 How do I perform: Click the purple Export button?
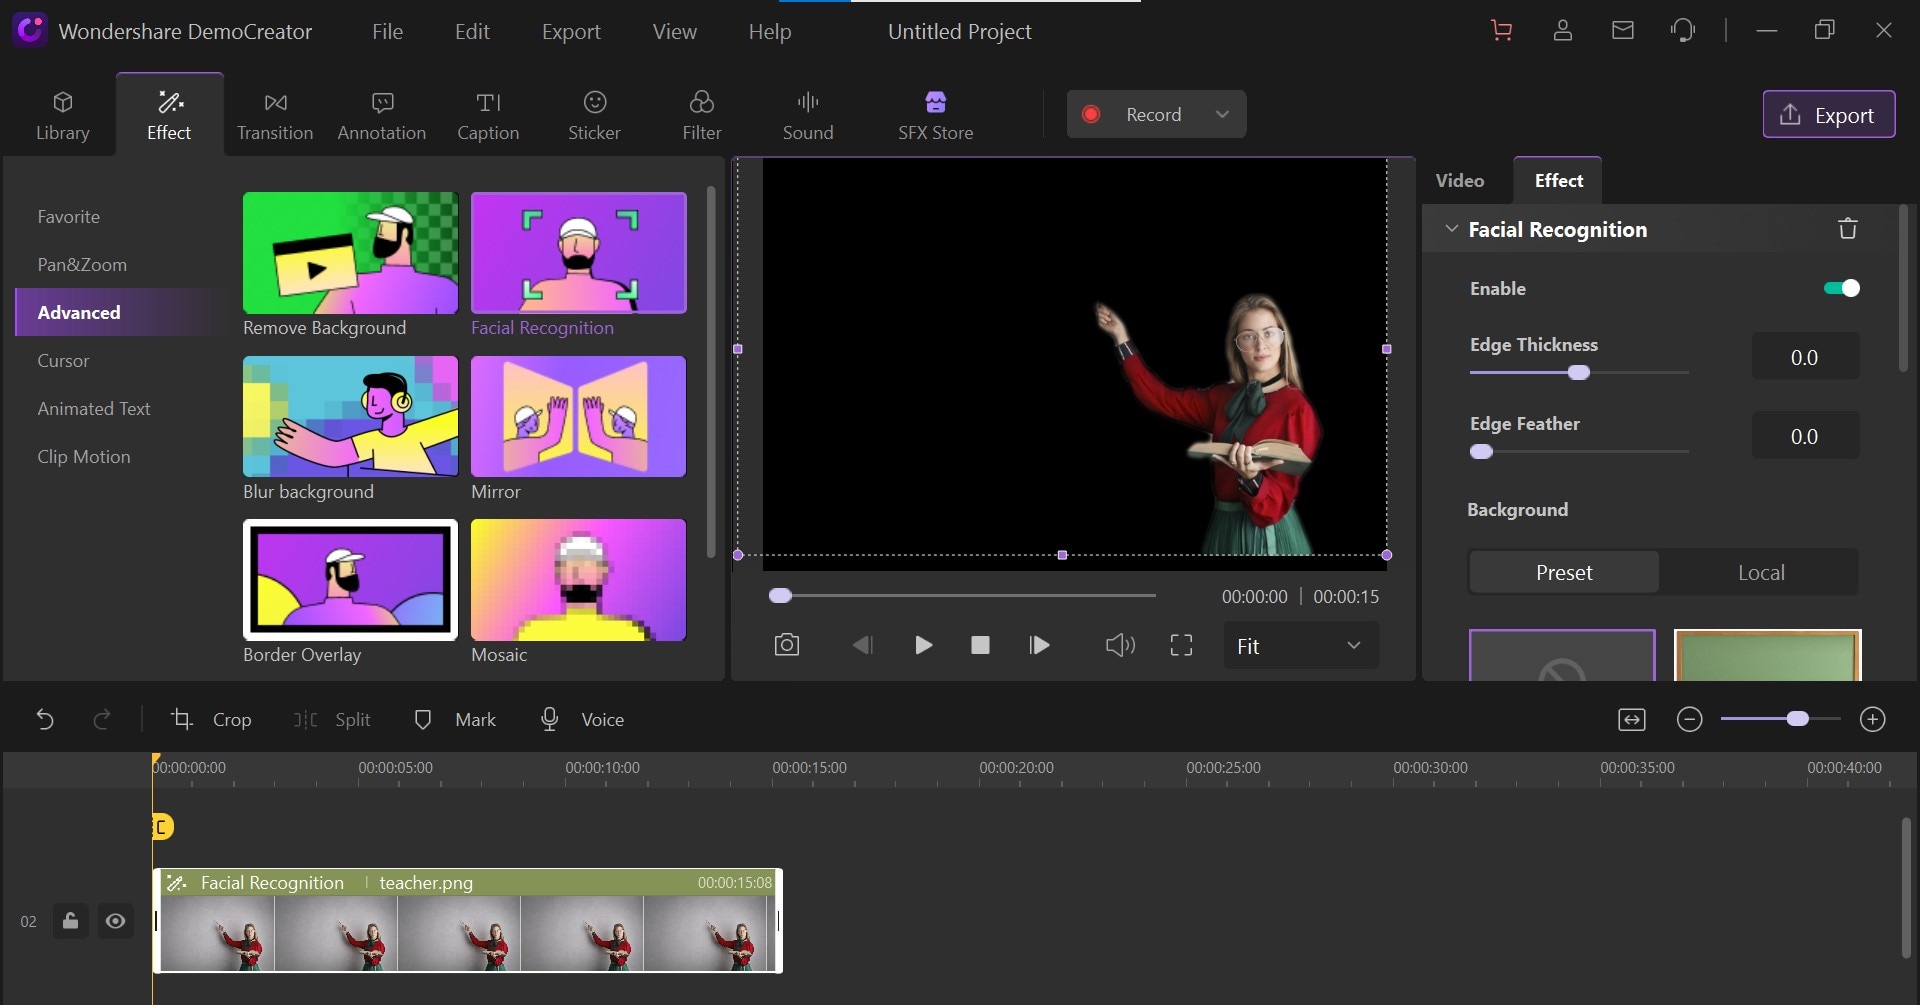coord(1828,114)
